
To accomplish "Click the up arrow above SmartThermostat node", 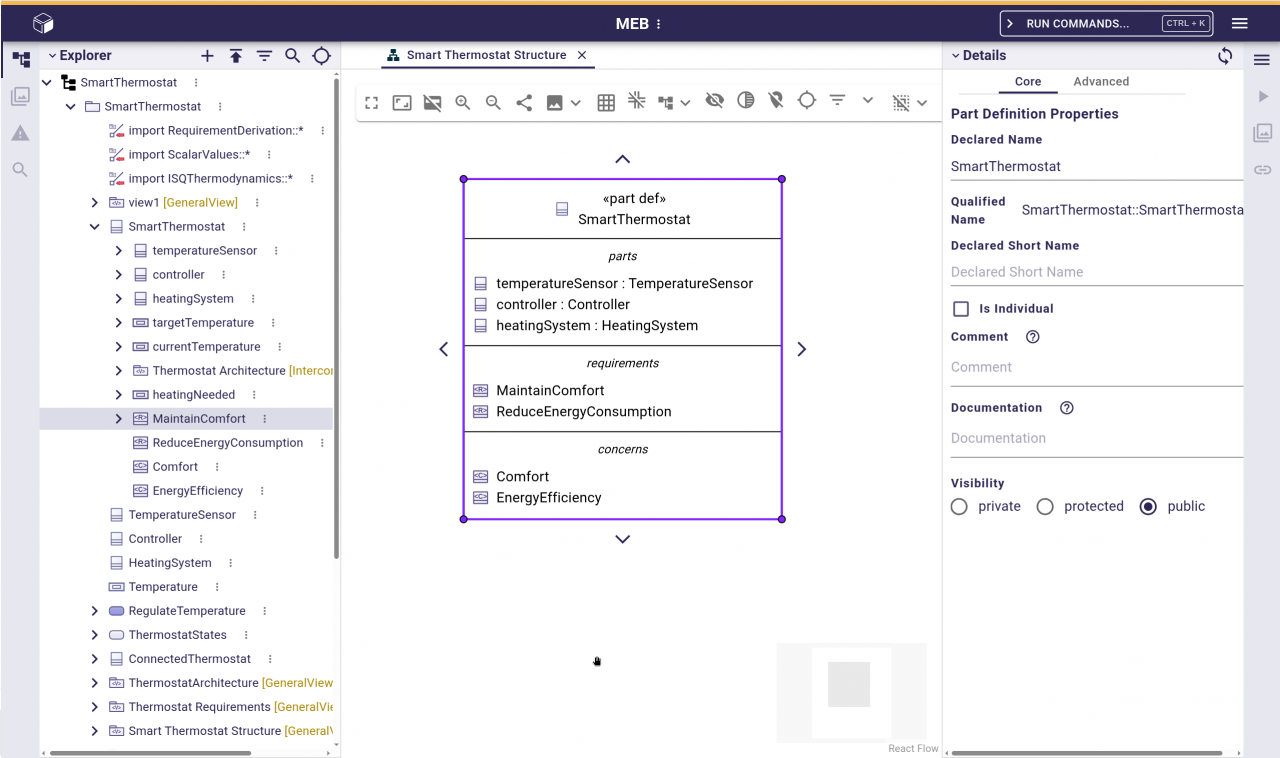I will tap(622, 159).
